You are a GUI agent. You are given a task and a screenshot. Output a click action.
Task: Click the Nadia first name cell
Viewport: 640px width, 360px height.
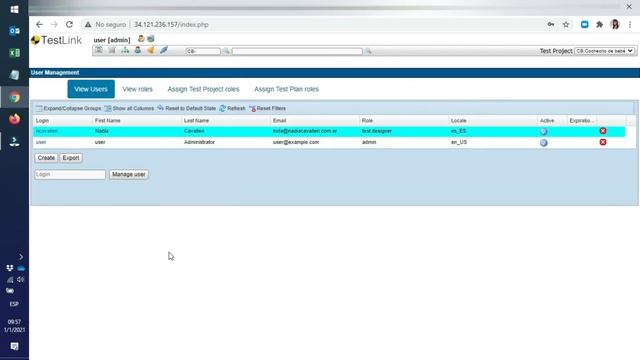pos(102,131)
